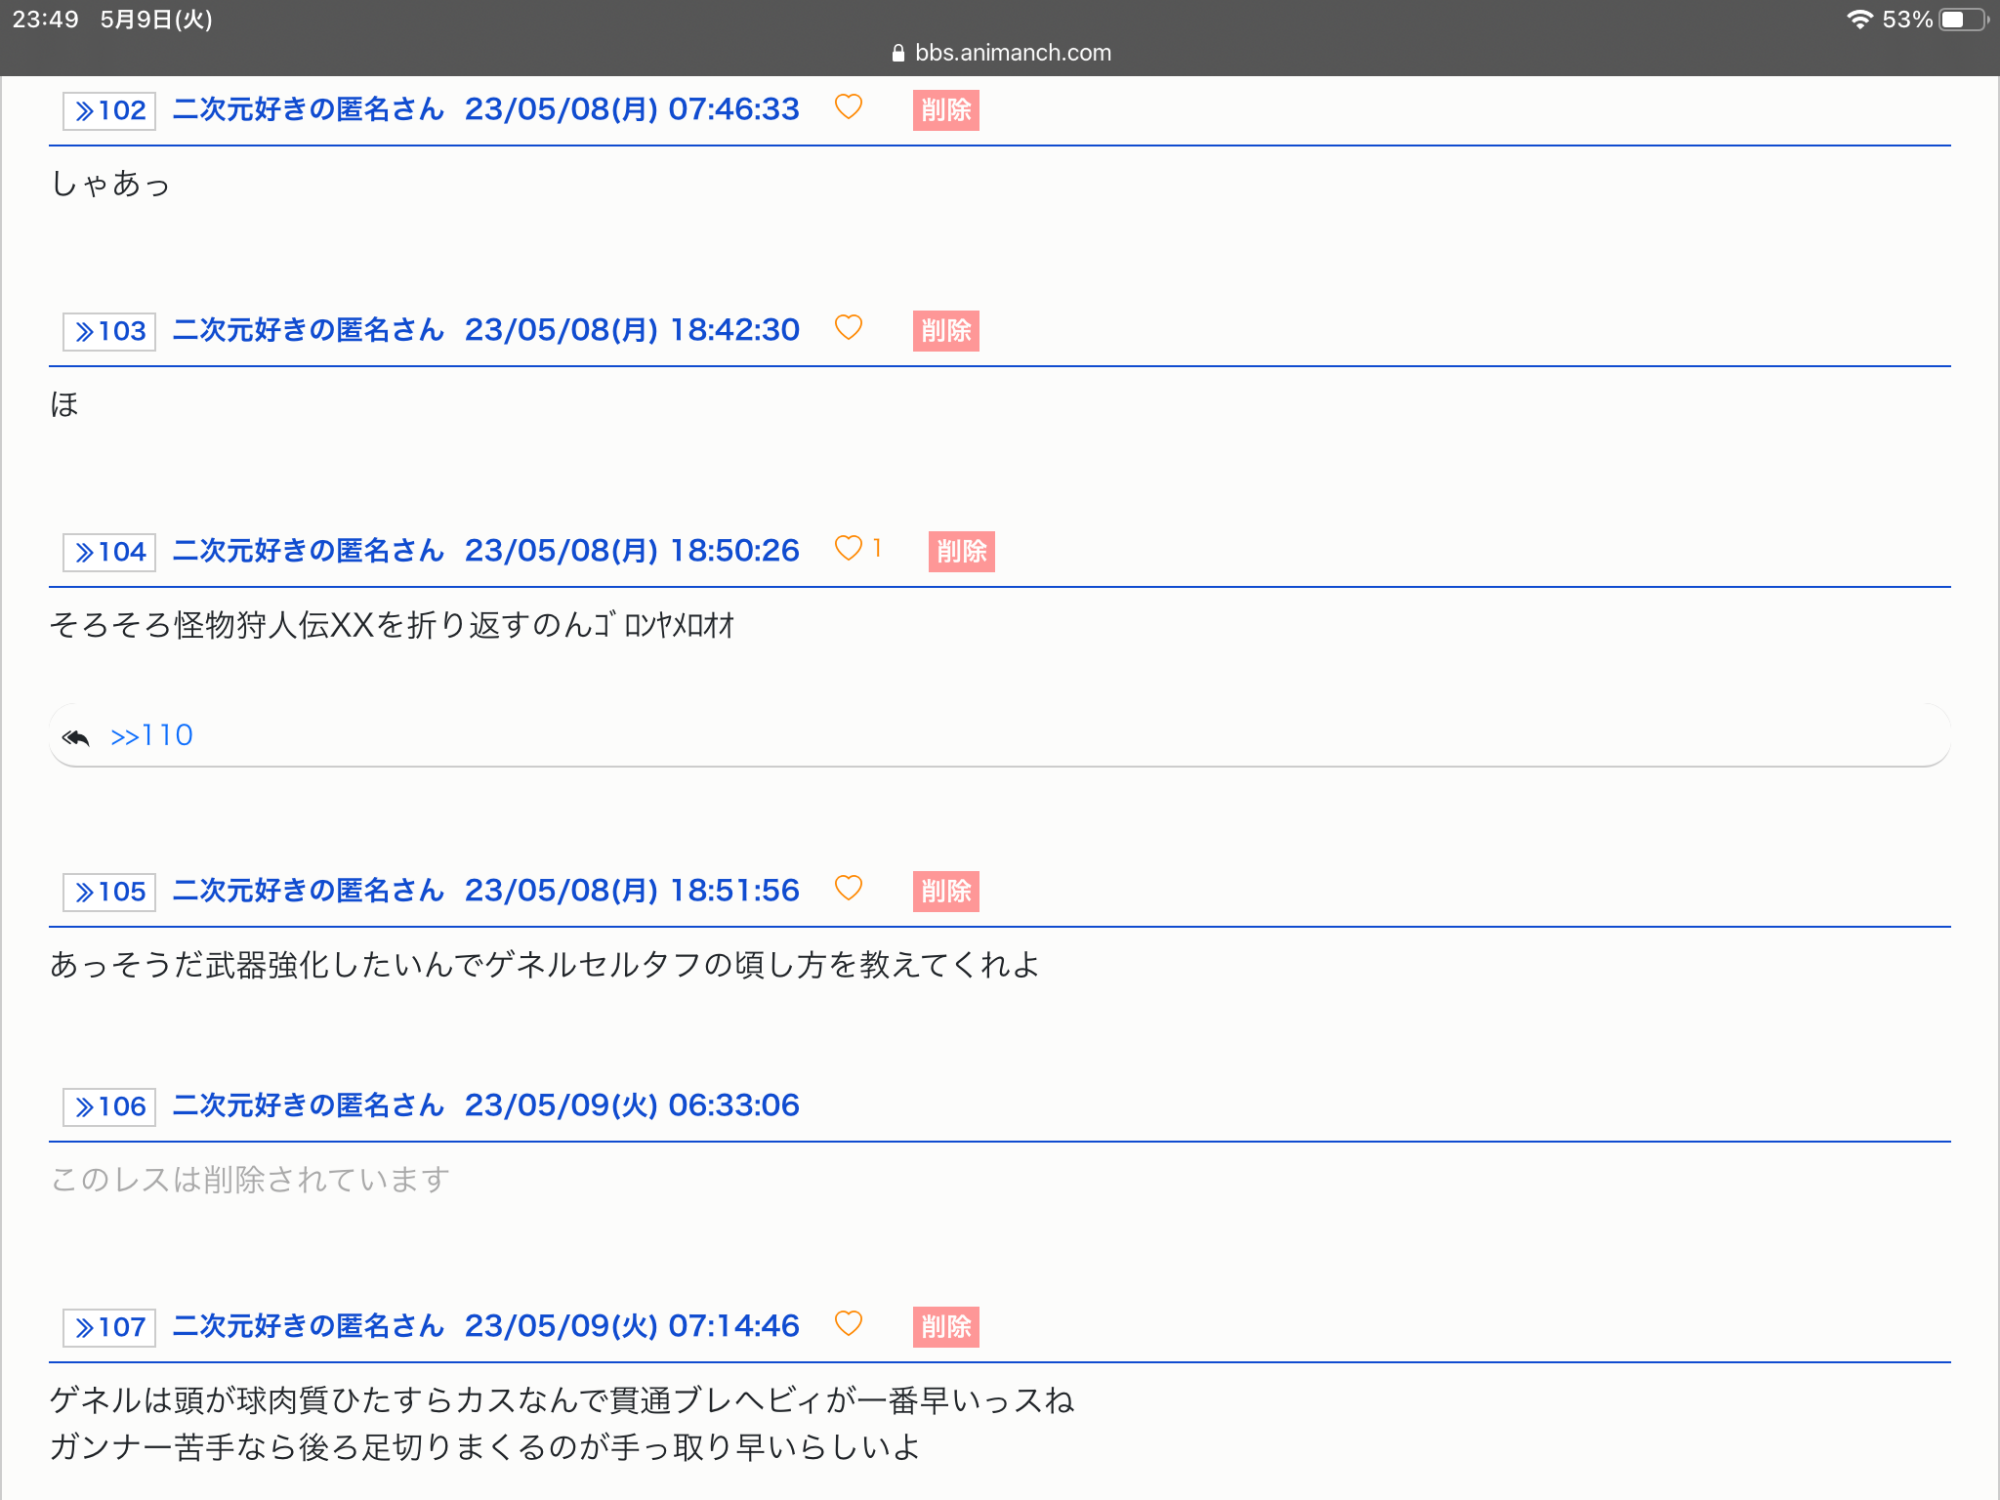The height and width of the screenshot is (1500, 2000).
Task: Select post number >>102 anchor
Action: coord(109,111)
